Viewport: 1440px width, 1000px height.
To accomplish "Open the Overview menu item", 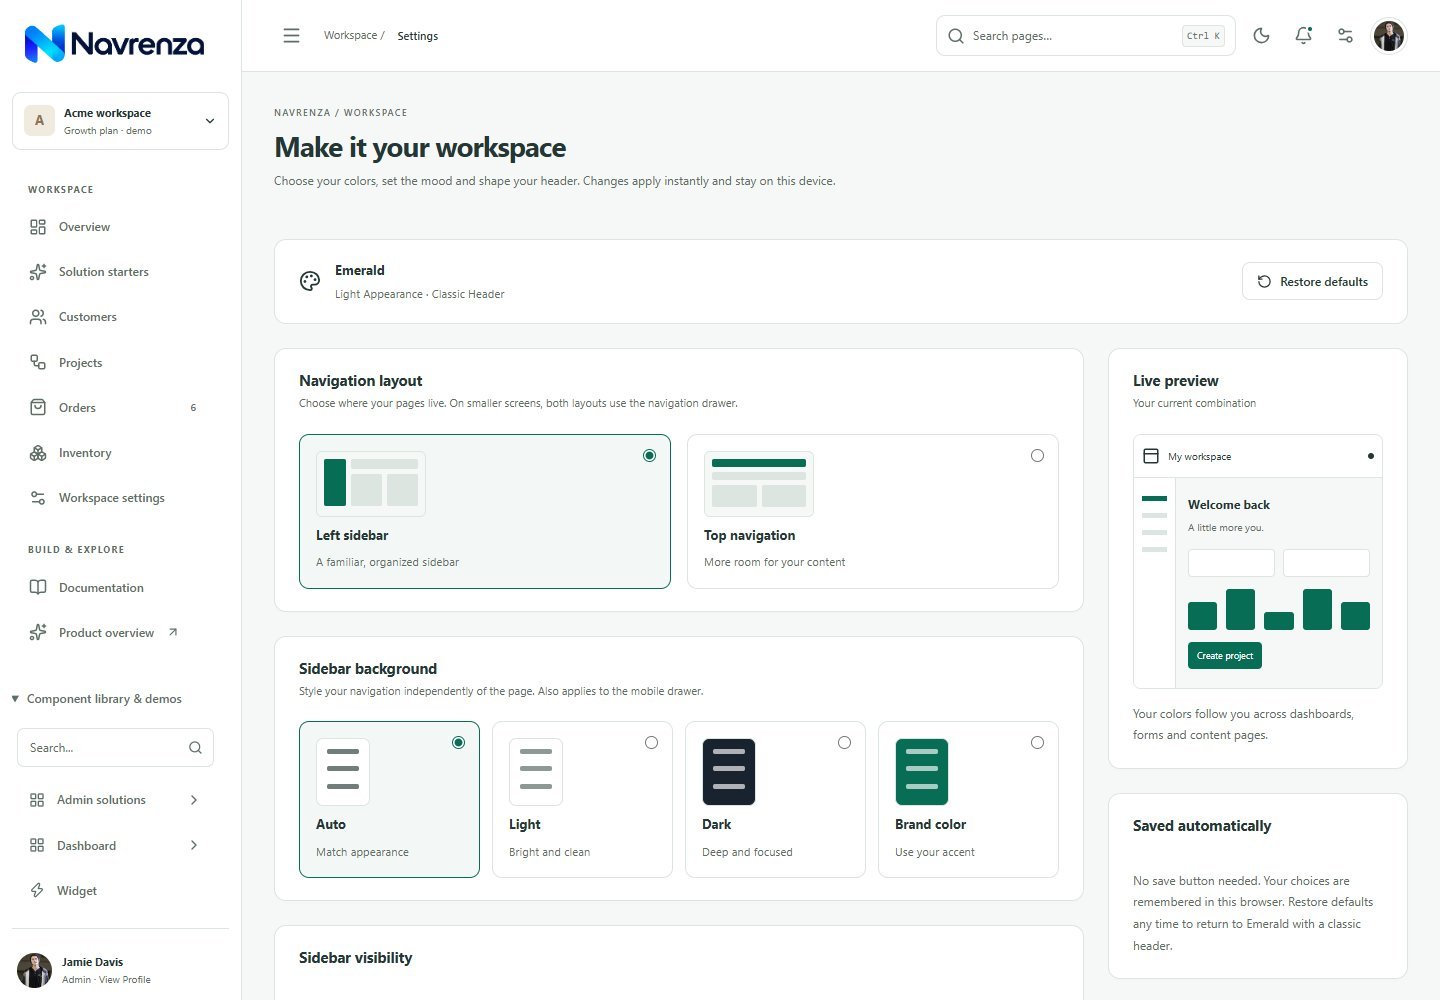I will coord(120,227).
